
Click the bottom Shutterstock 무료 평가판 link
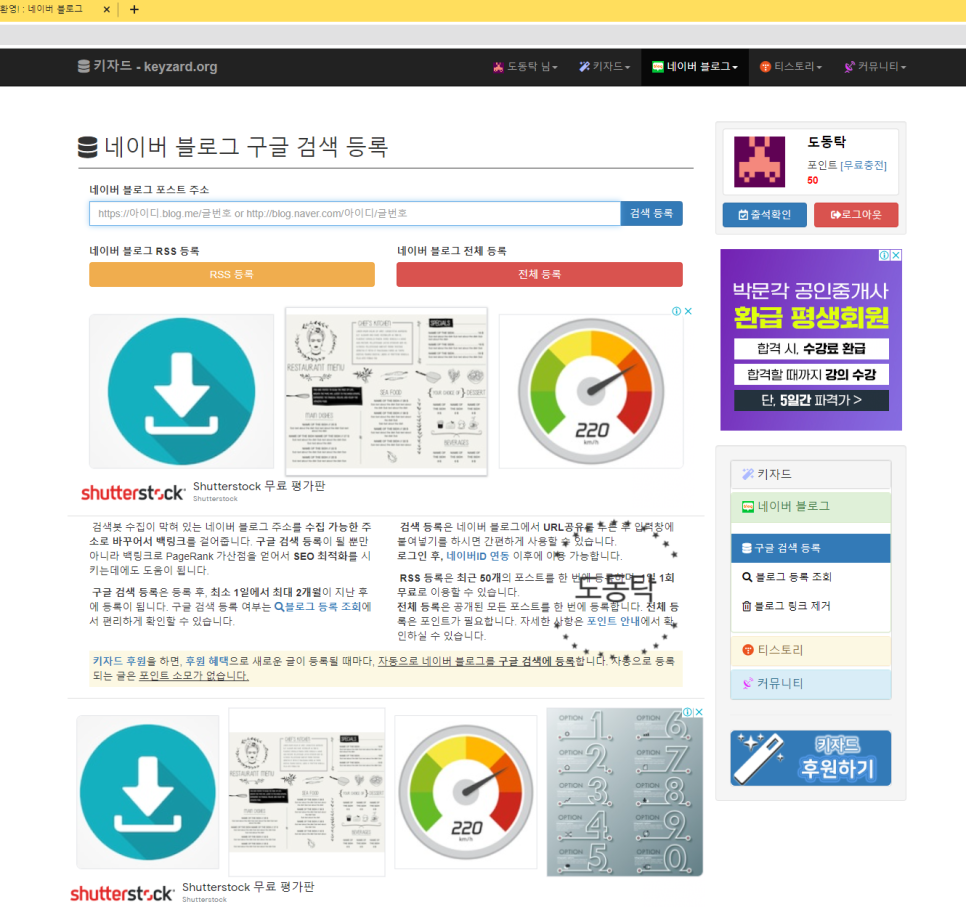[248, 887]
